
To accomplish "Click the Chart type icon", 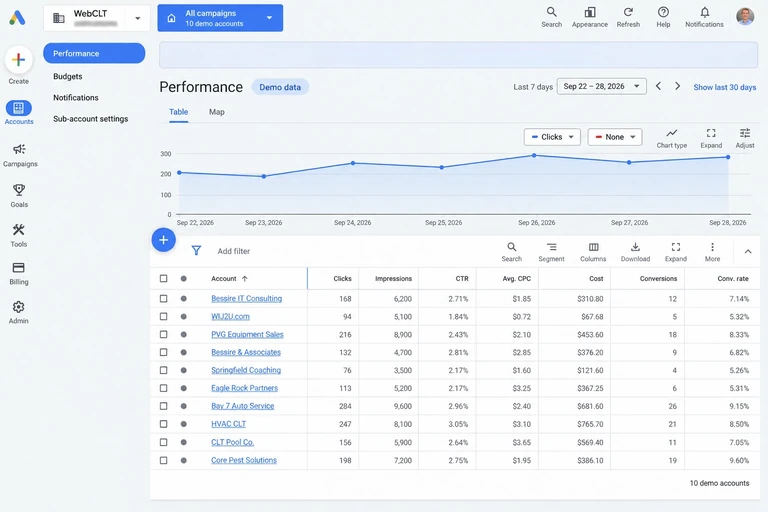I will pyautogui.click(x=672, y=133).
